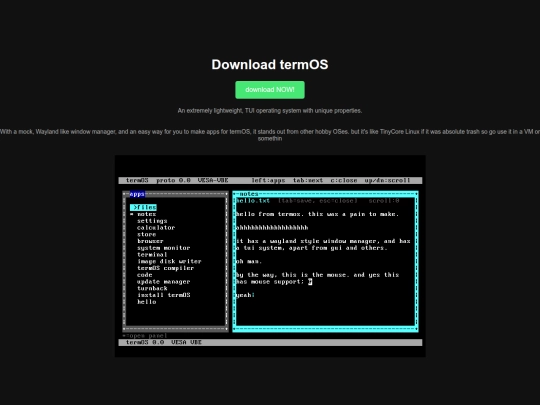Click 'image disk writer' entry
The image size is (540, 405).
point(169,261)
